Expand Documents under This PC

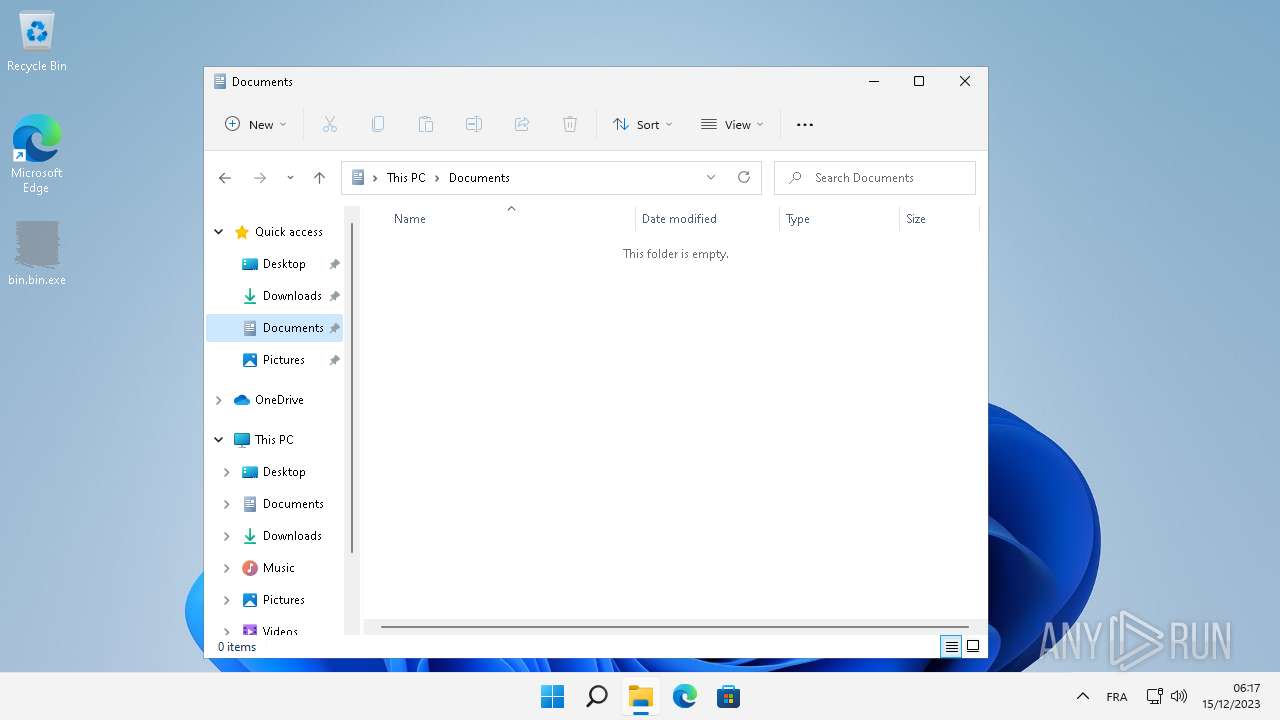pos(227,504)
